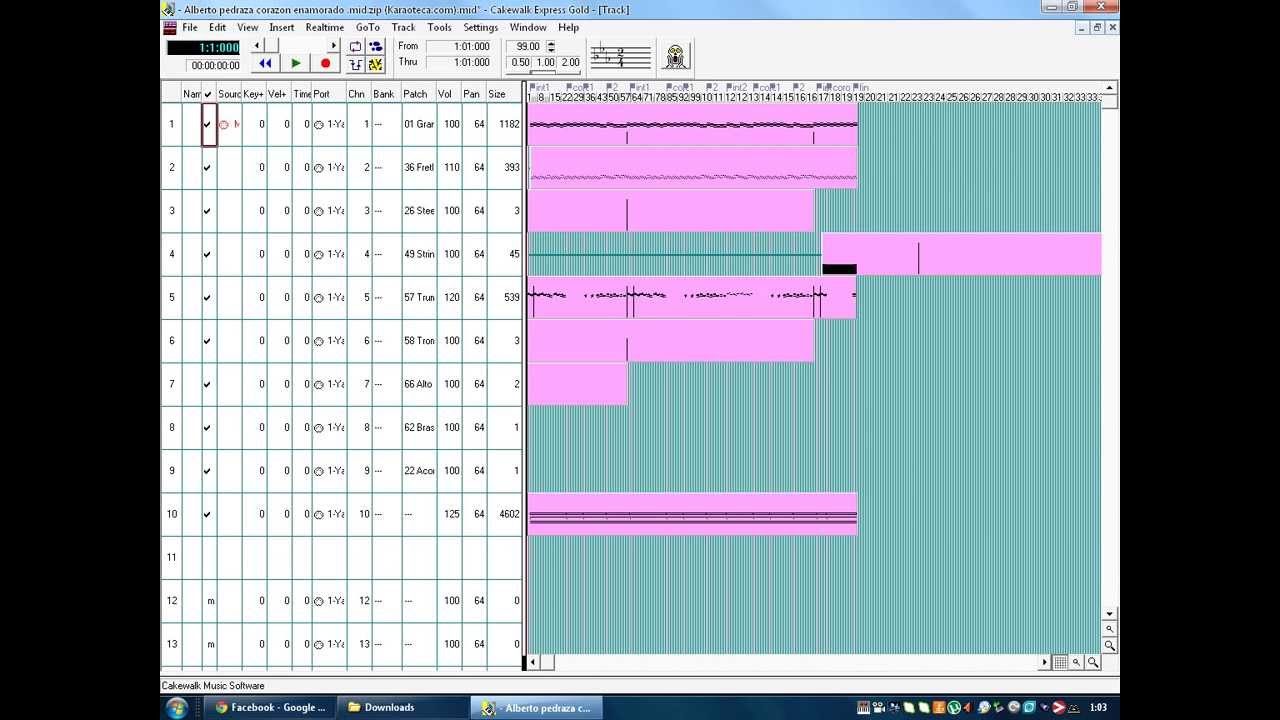Image resolution: width=1280 pixels, height=720 pixels.
Task: Select the 57 Trun patch cell on track 5
Action: [x=419, y=298]
